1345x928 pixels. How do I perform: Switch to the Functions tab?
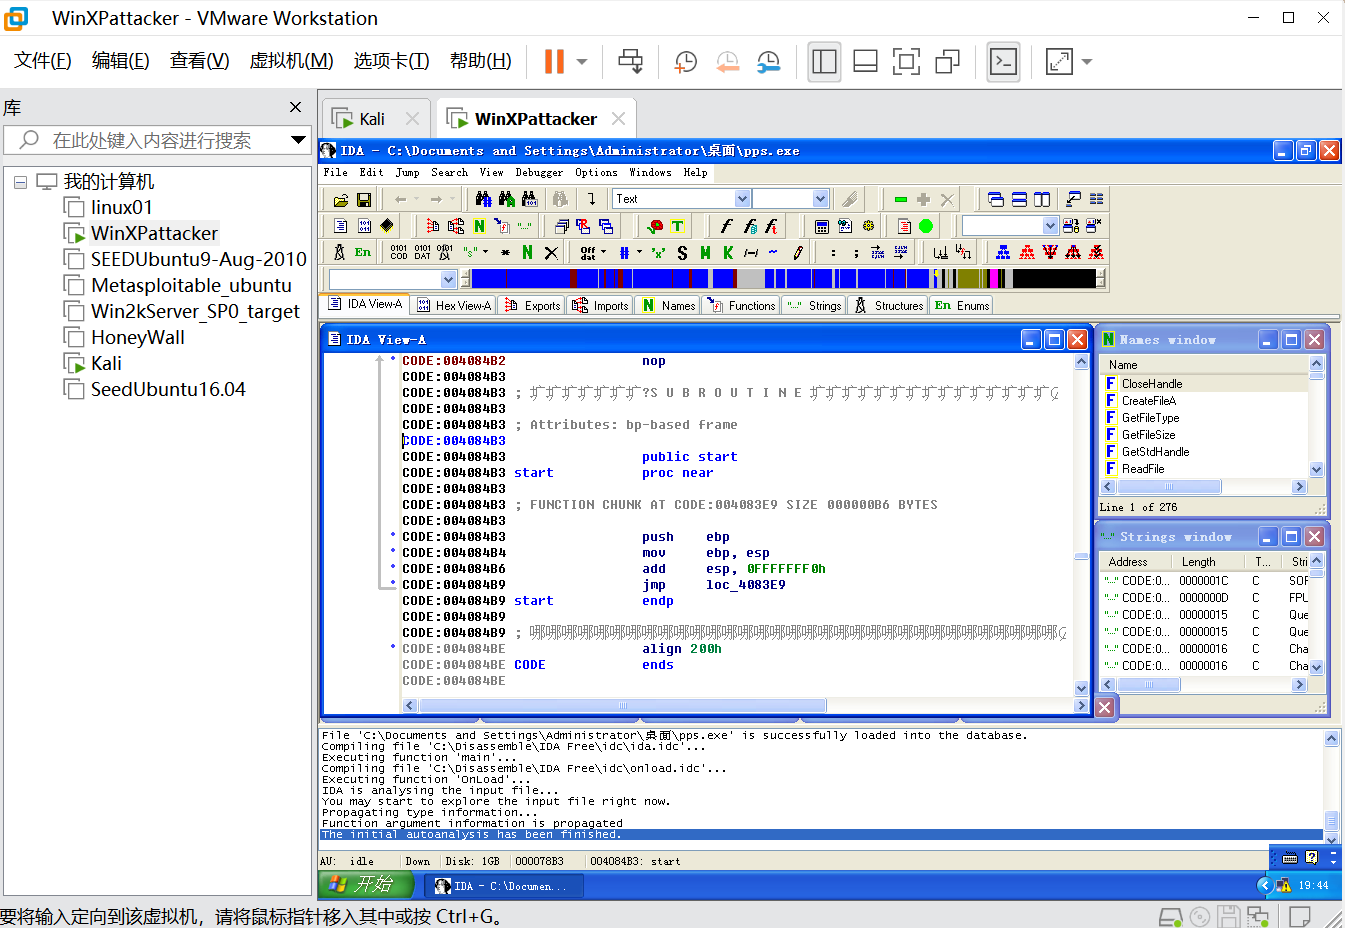click(x=741, y=305)
